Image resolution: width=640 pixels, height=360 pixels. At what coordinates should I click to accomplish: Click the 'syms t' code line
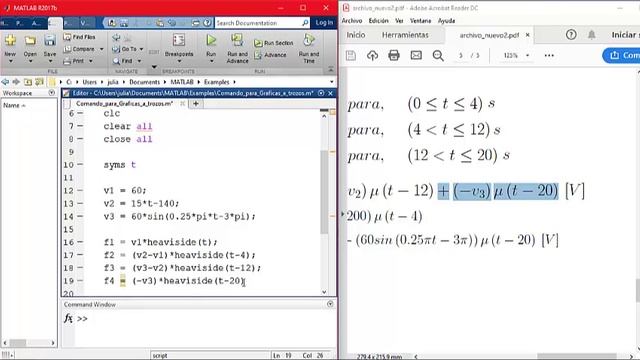(x=119, y=165)
